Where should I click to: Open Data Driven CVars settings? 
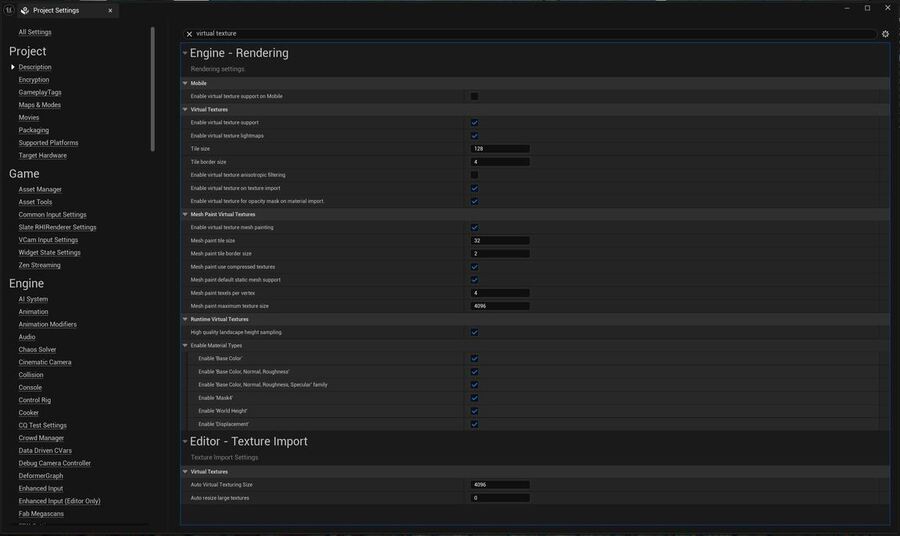pos(45,450)
